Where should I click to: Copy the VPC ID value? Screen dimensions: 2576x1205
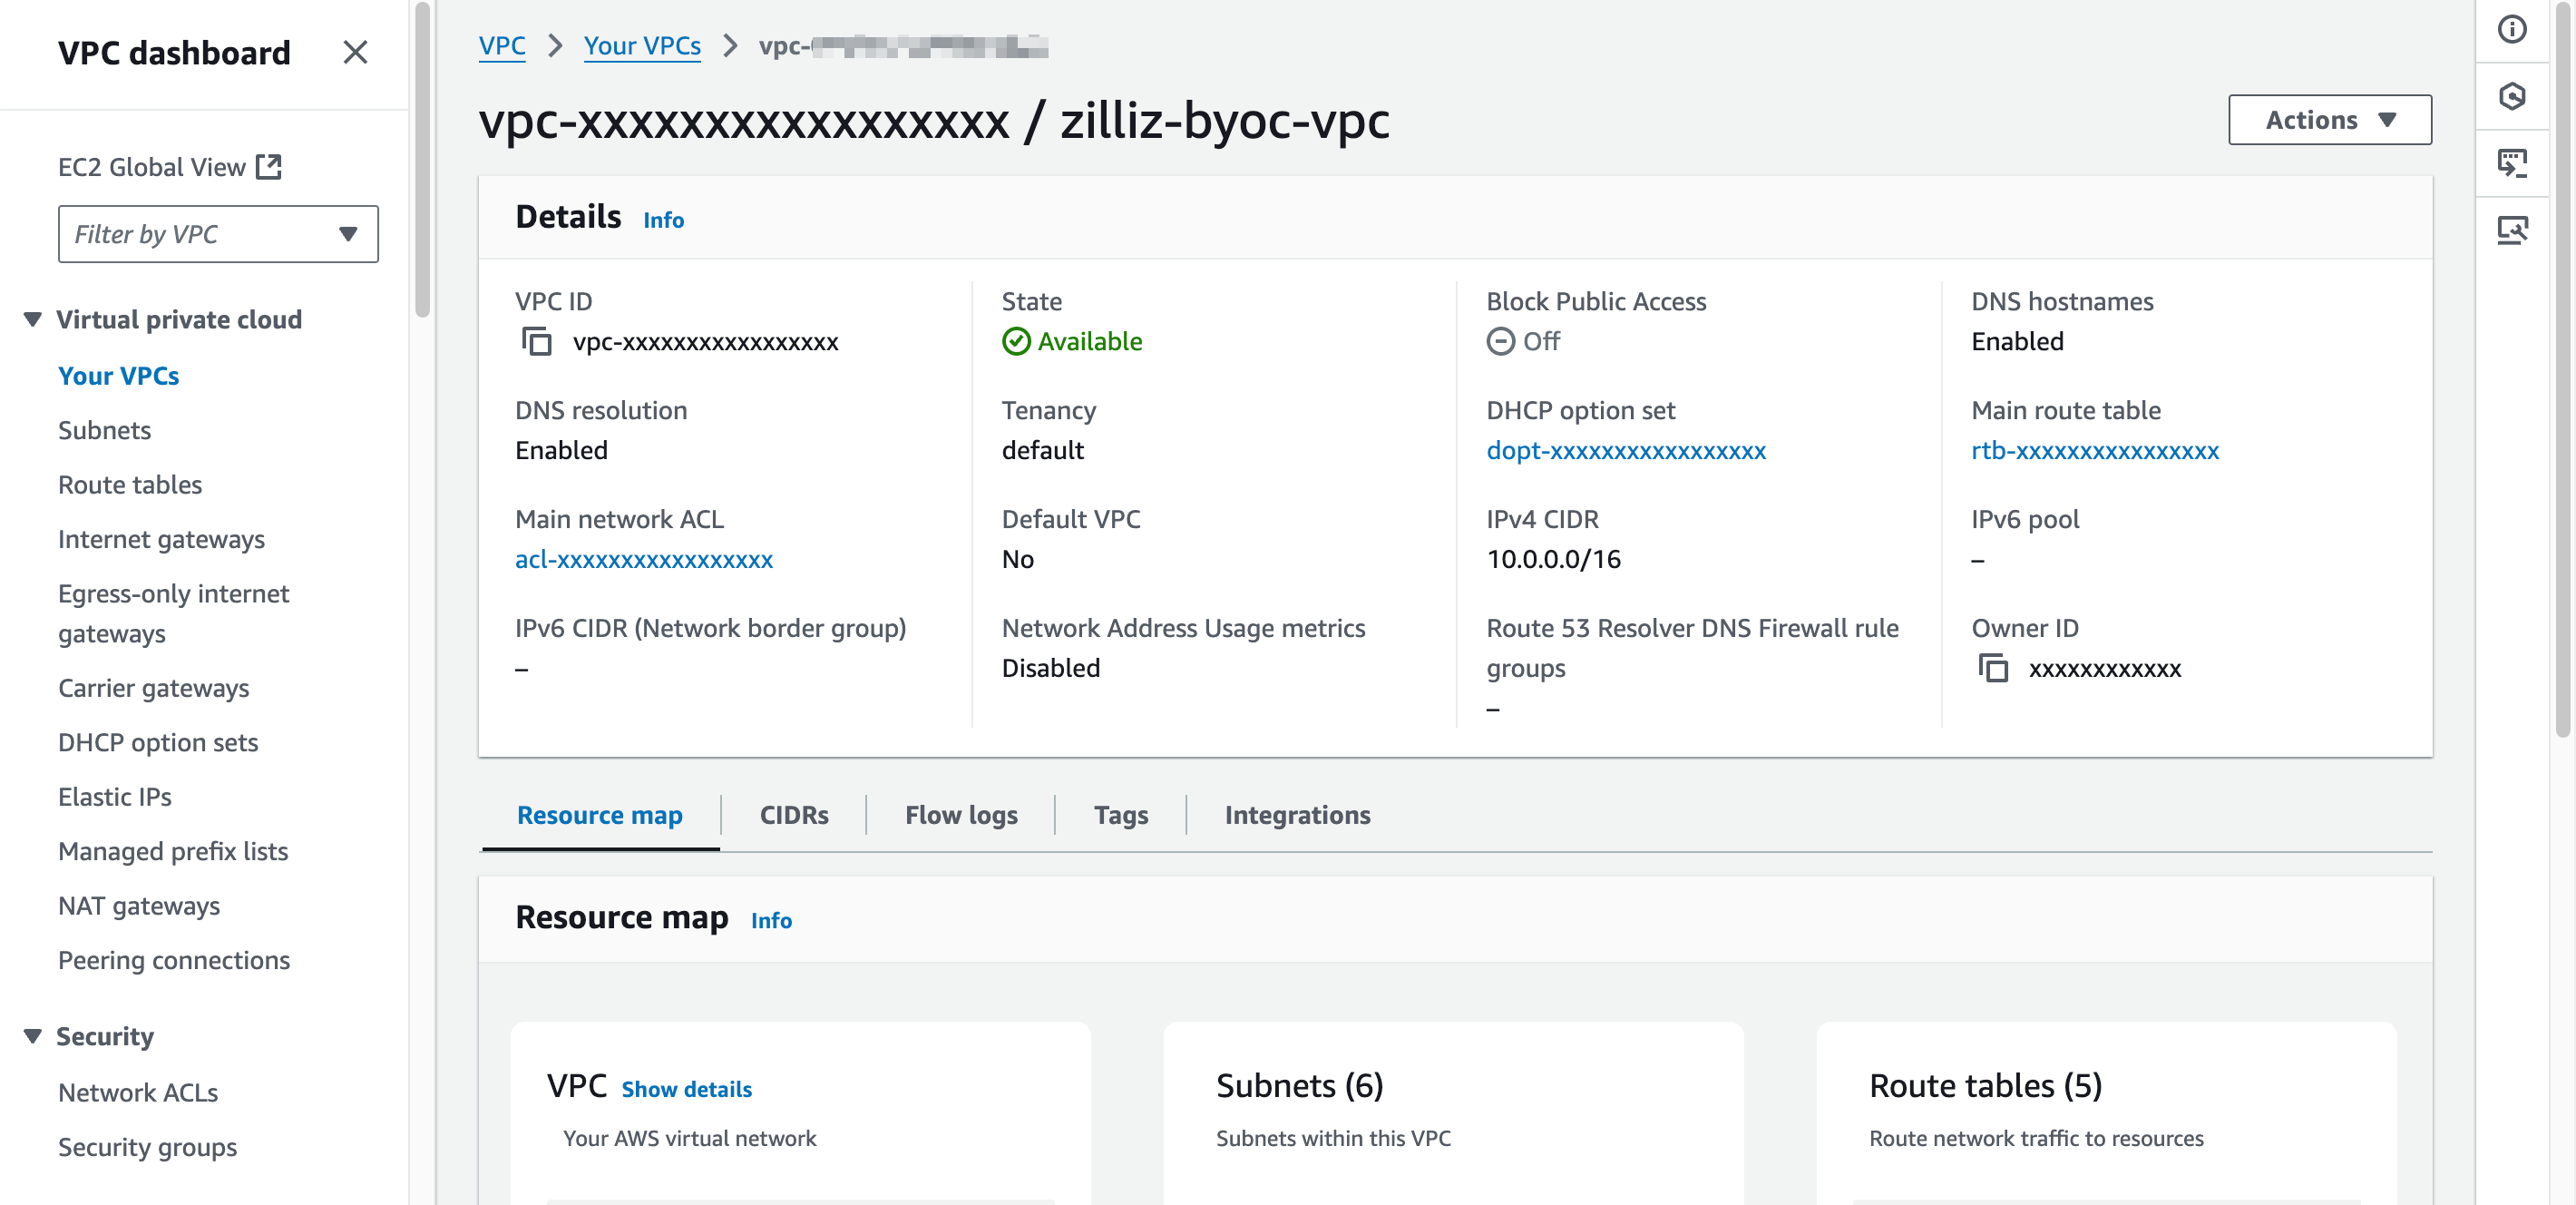pos(536,342)
